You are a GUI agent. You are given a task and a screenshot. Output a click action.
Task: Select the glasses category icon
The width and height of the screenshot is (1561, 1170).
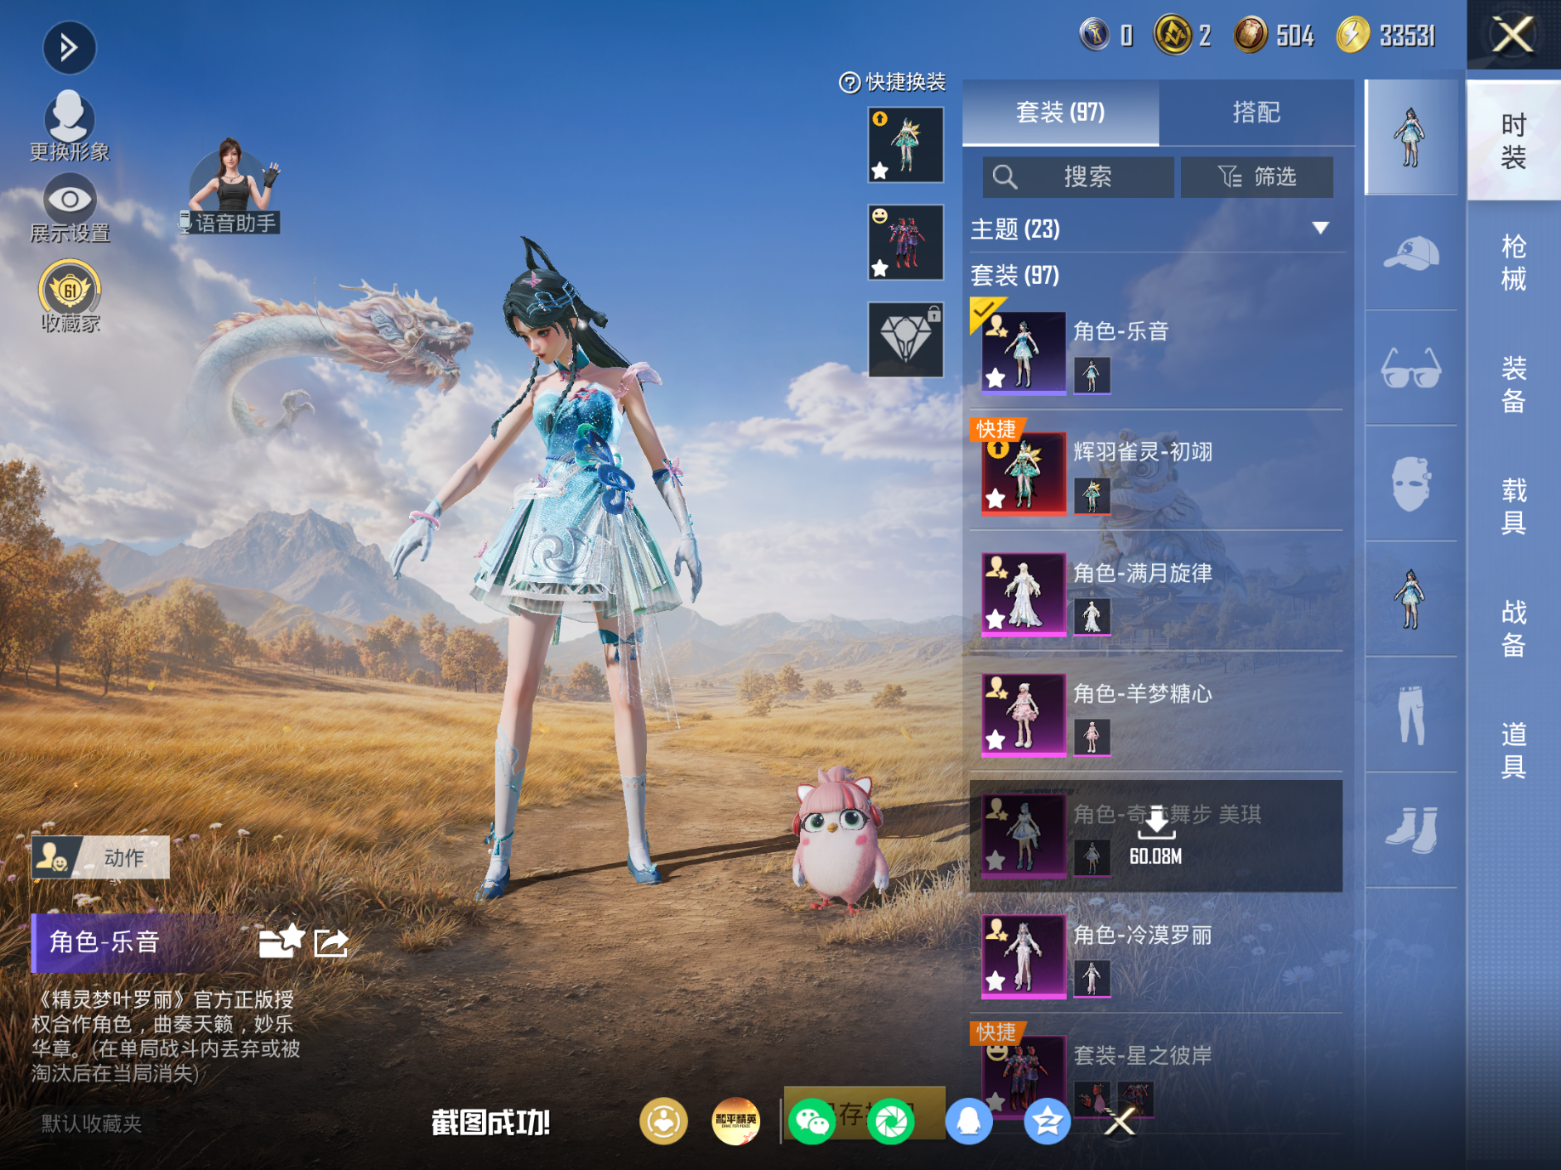click(1411, 368)
